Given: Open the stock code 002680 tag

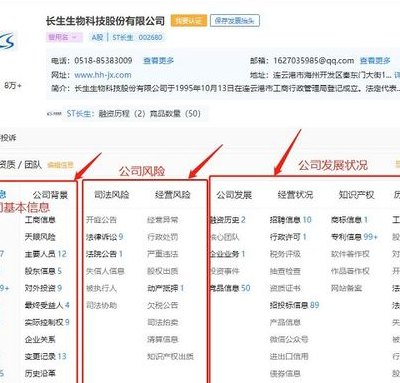Looking at the screenshot, I should point(150,37).
